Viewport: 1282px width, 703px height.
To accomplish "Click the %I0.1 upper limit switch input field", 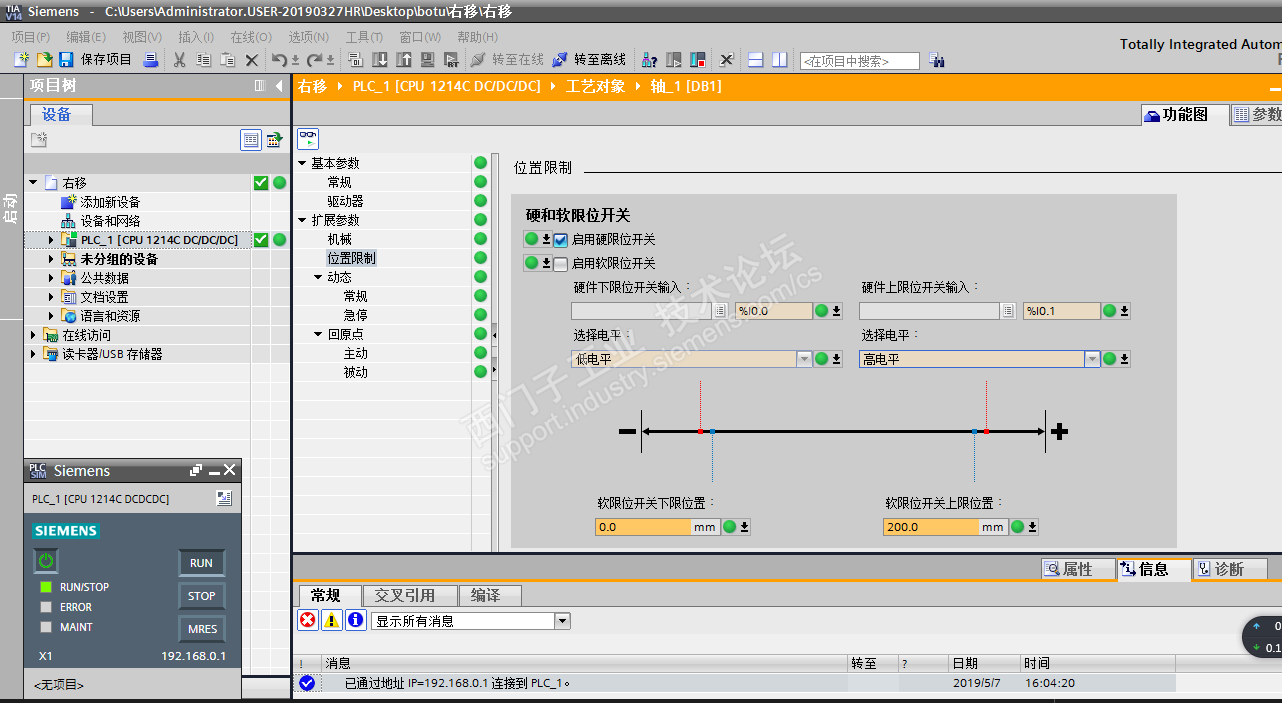I will 1062,311.
